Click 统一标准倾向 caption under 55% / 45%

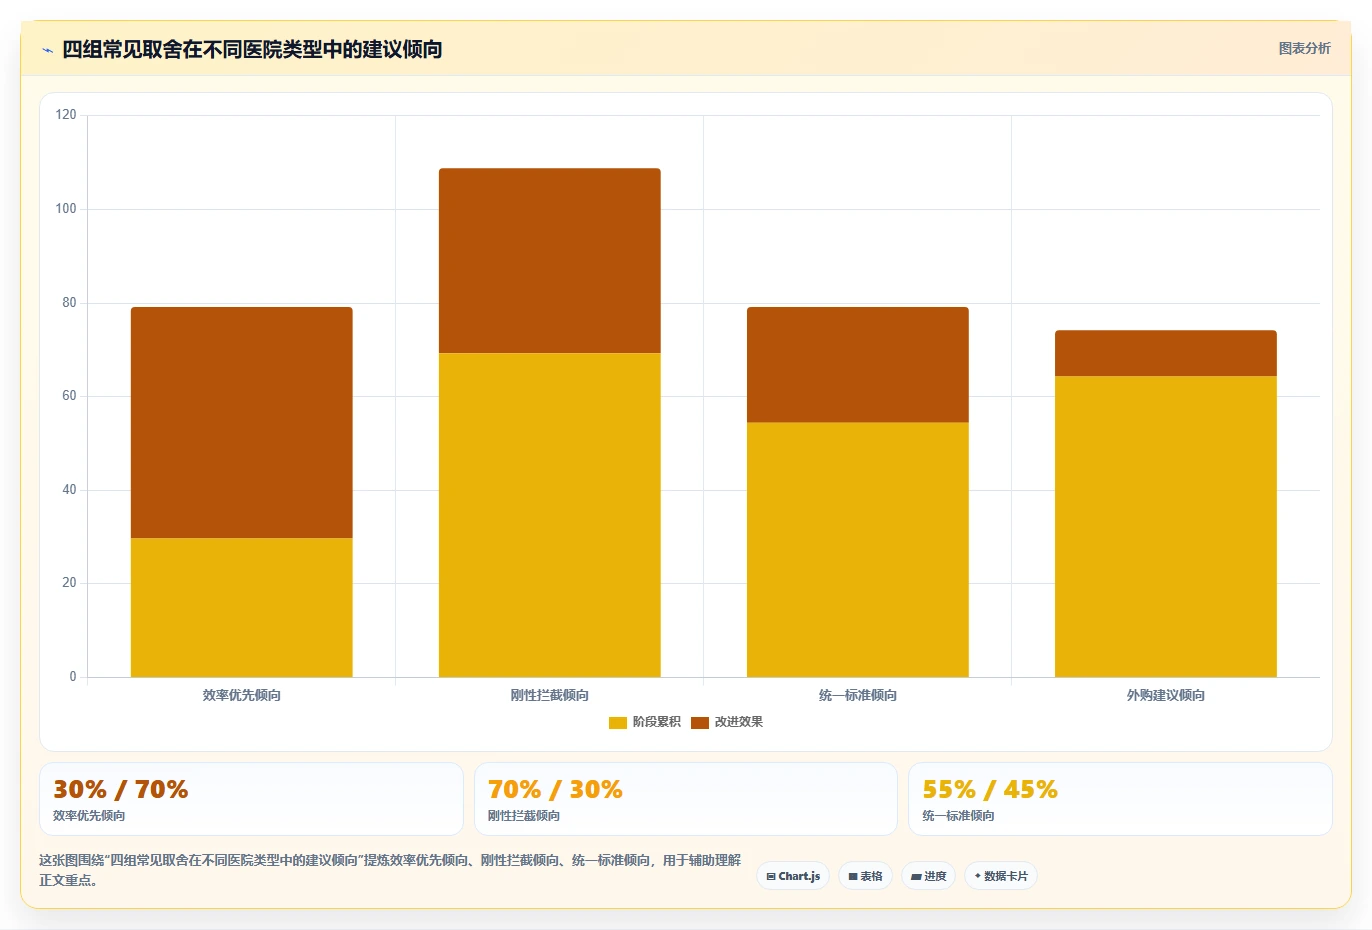pos(958,816)
